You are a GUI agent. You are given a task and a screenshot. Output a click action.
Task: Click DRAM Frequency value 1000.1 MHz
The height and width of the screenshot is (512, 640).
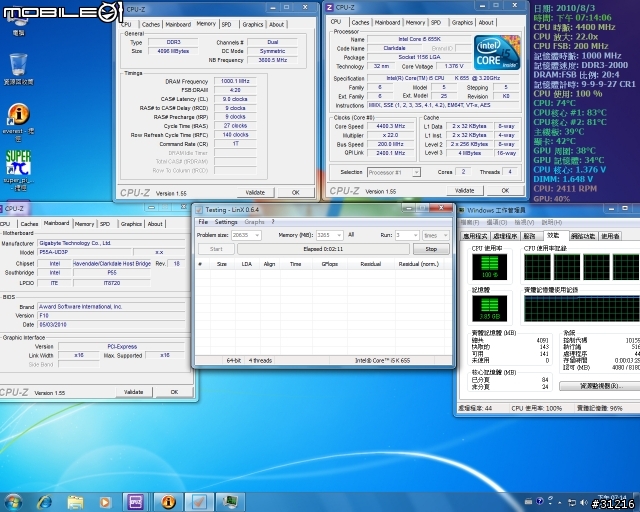tap(235, 81)
